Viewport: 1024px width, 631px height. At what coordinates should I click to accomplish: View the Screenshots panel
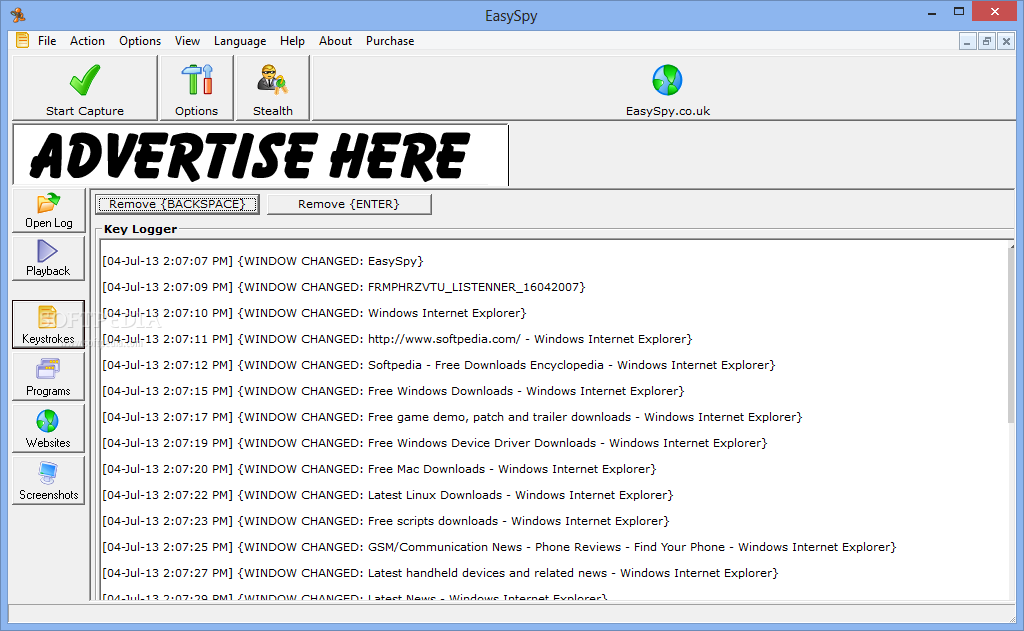(x=48, y=480)
